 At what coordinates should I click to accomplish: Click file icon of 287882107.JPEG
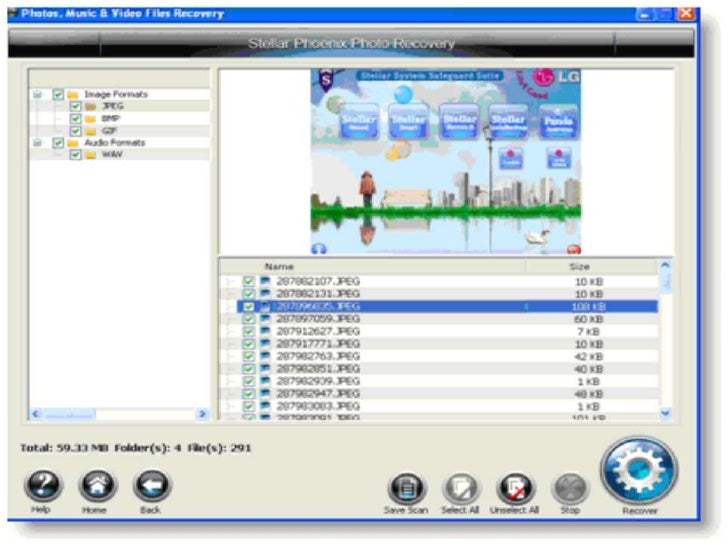(x=265, y=281)
